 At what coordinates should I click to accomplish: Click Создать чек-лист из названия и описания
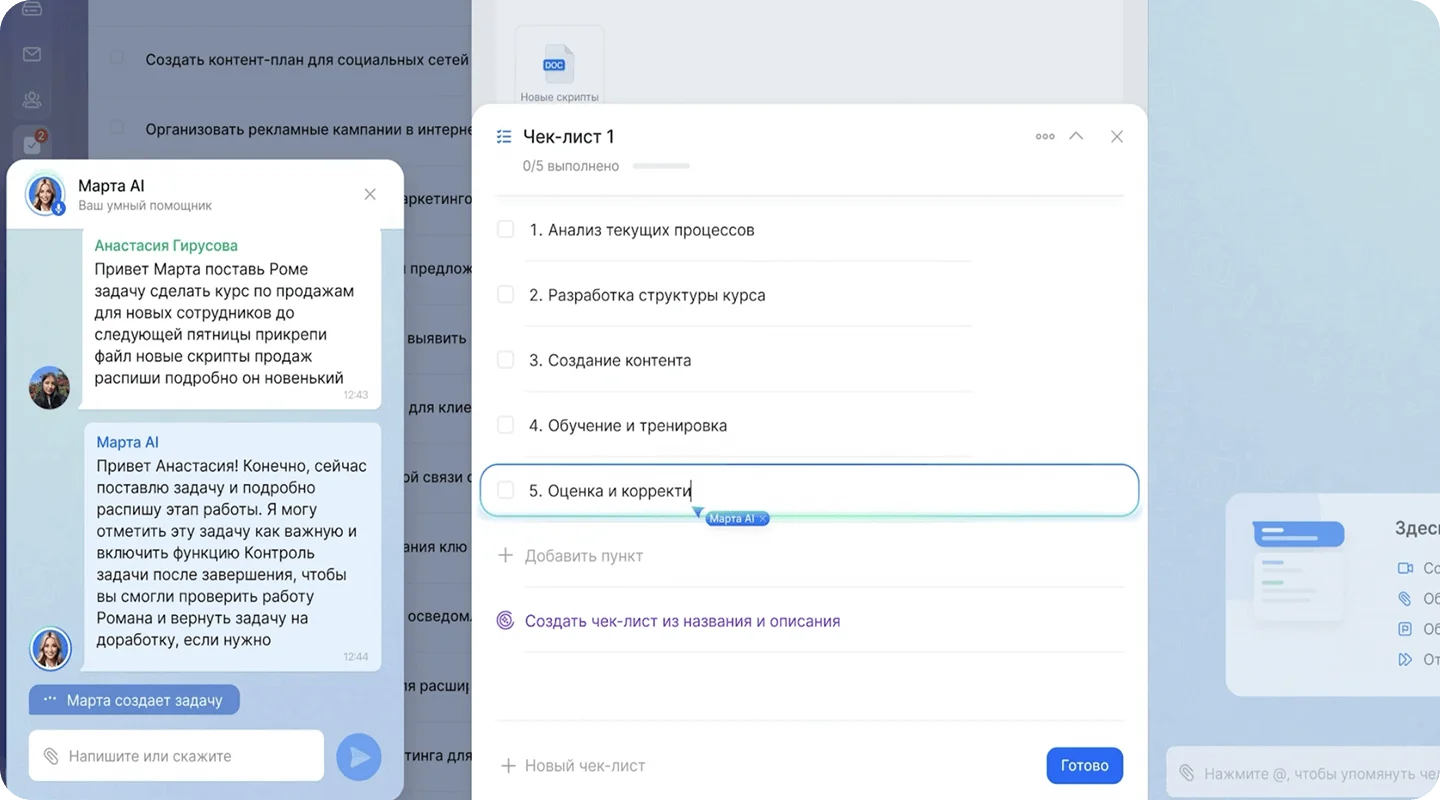682,621
